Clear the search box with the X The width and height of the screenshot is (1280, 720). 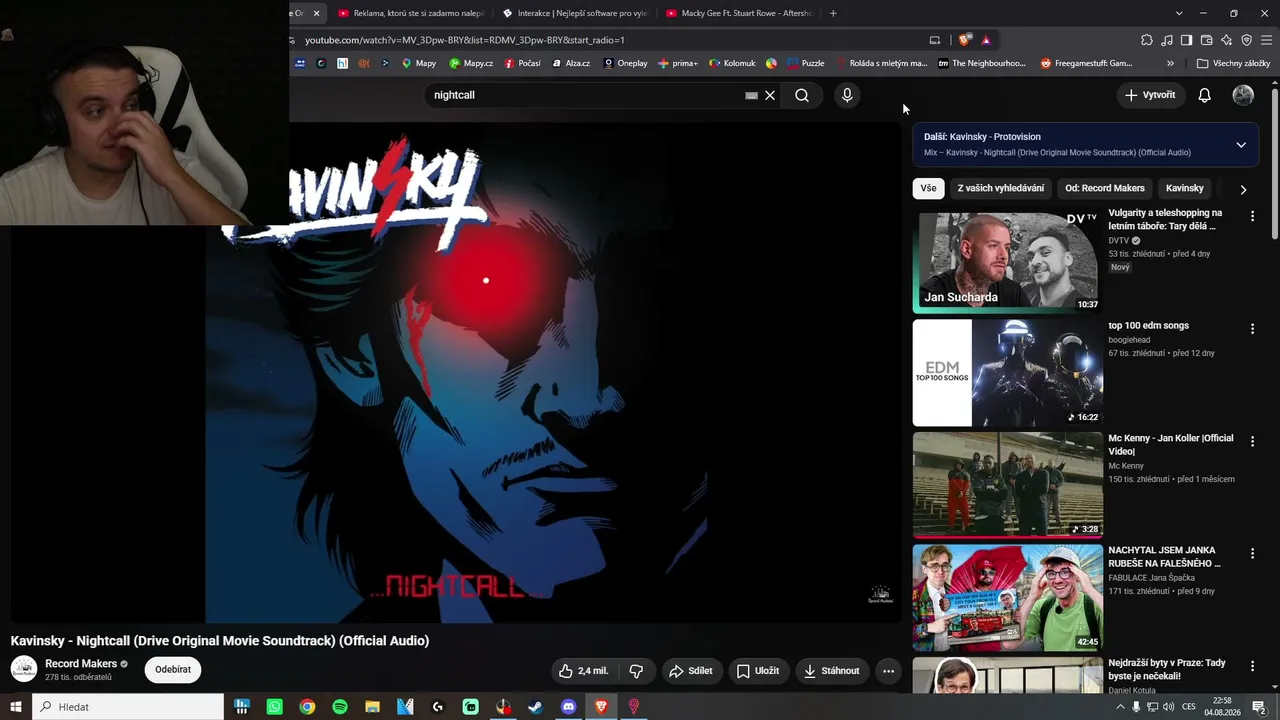pos(770,95)
